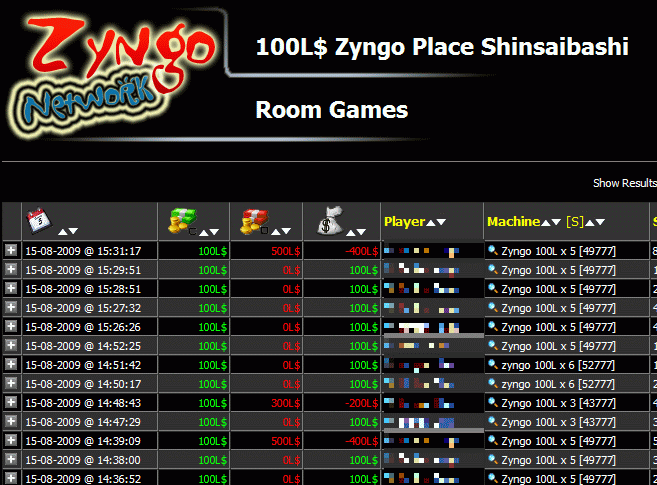
Task: Expand the 15:31:17 row with plus button
Action: coord(11,250)
